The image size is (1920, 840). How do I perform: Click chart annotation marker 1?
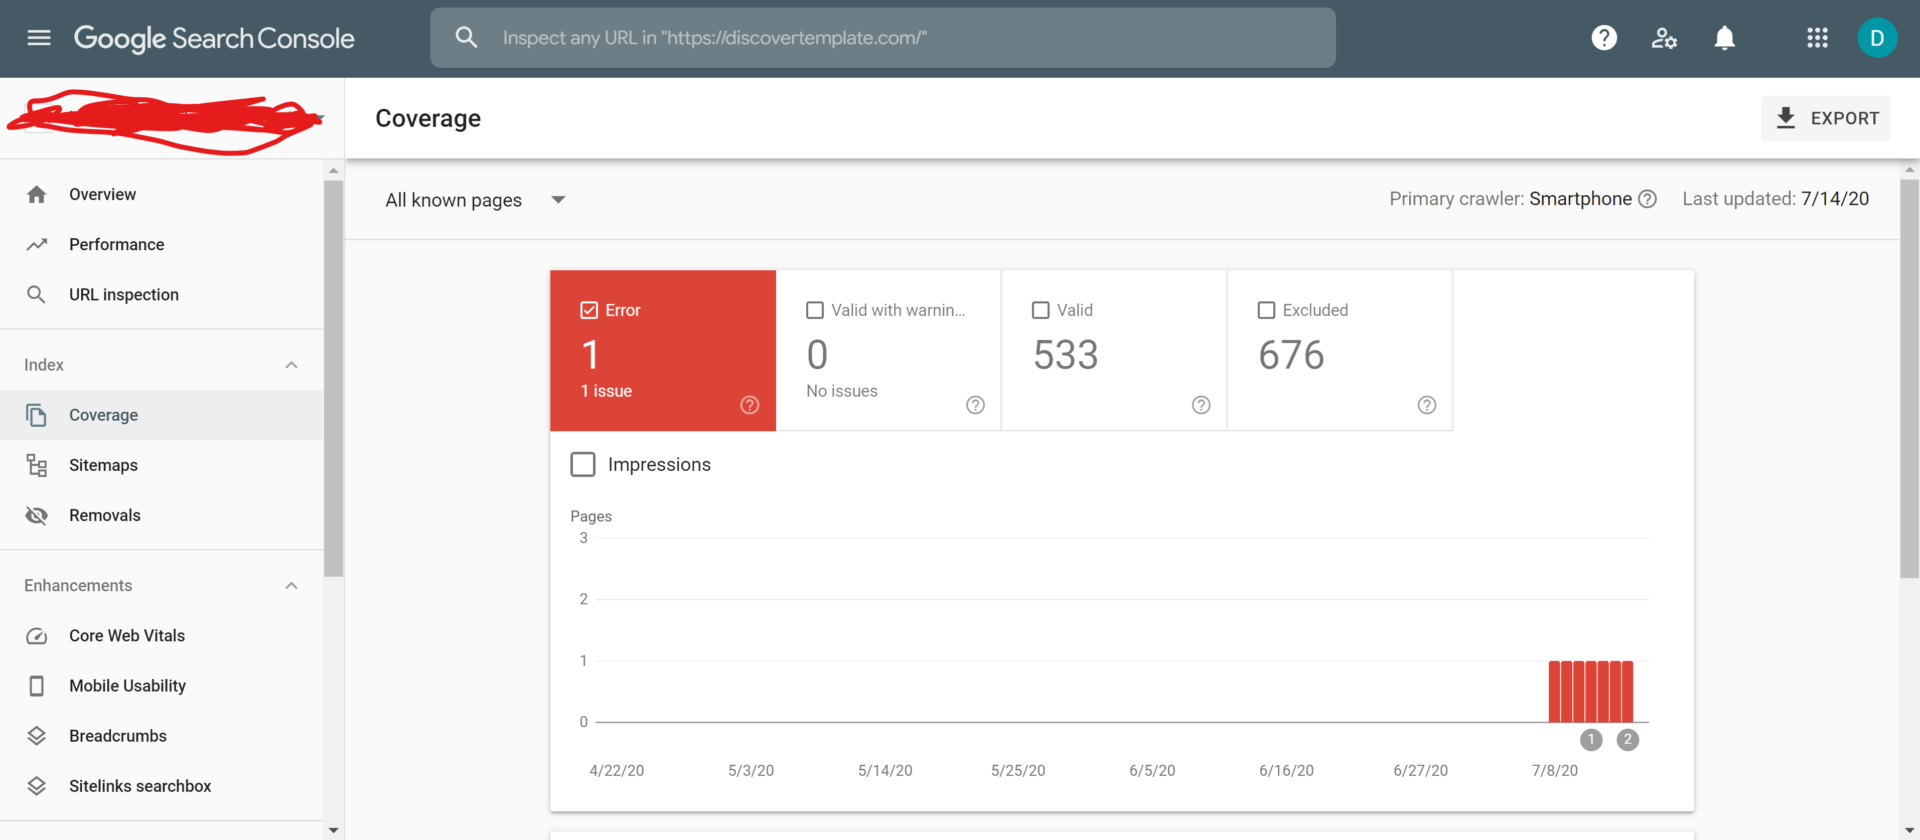[x=1591, y=740]
